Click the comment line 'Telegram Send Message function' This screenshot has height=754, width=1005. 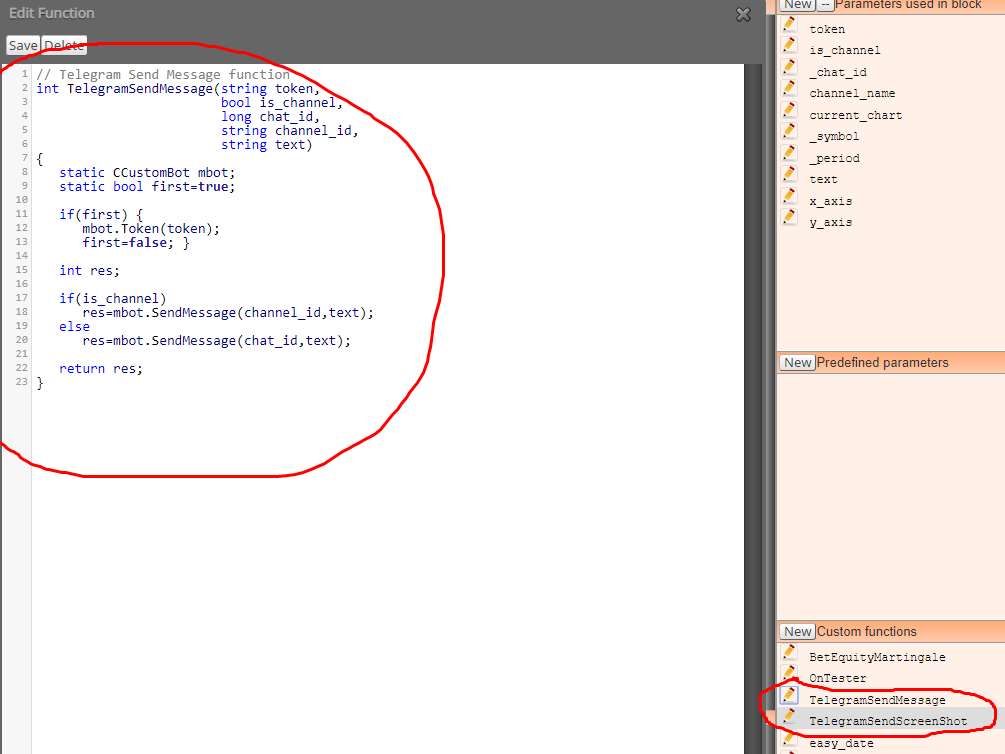163,75
